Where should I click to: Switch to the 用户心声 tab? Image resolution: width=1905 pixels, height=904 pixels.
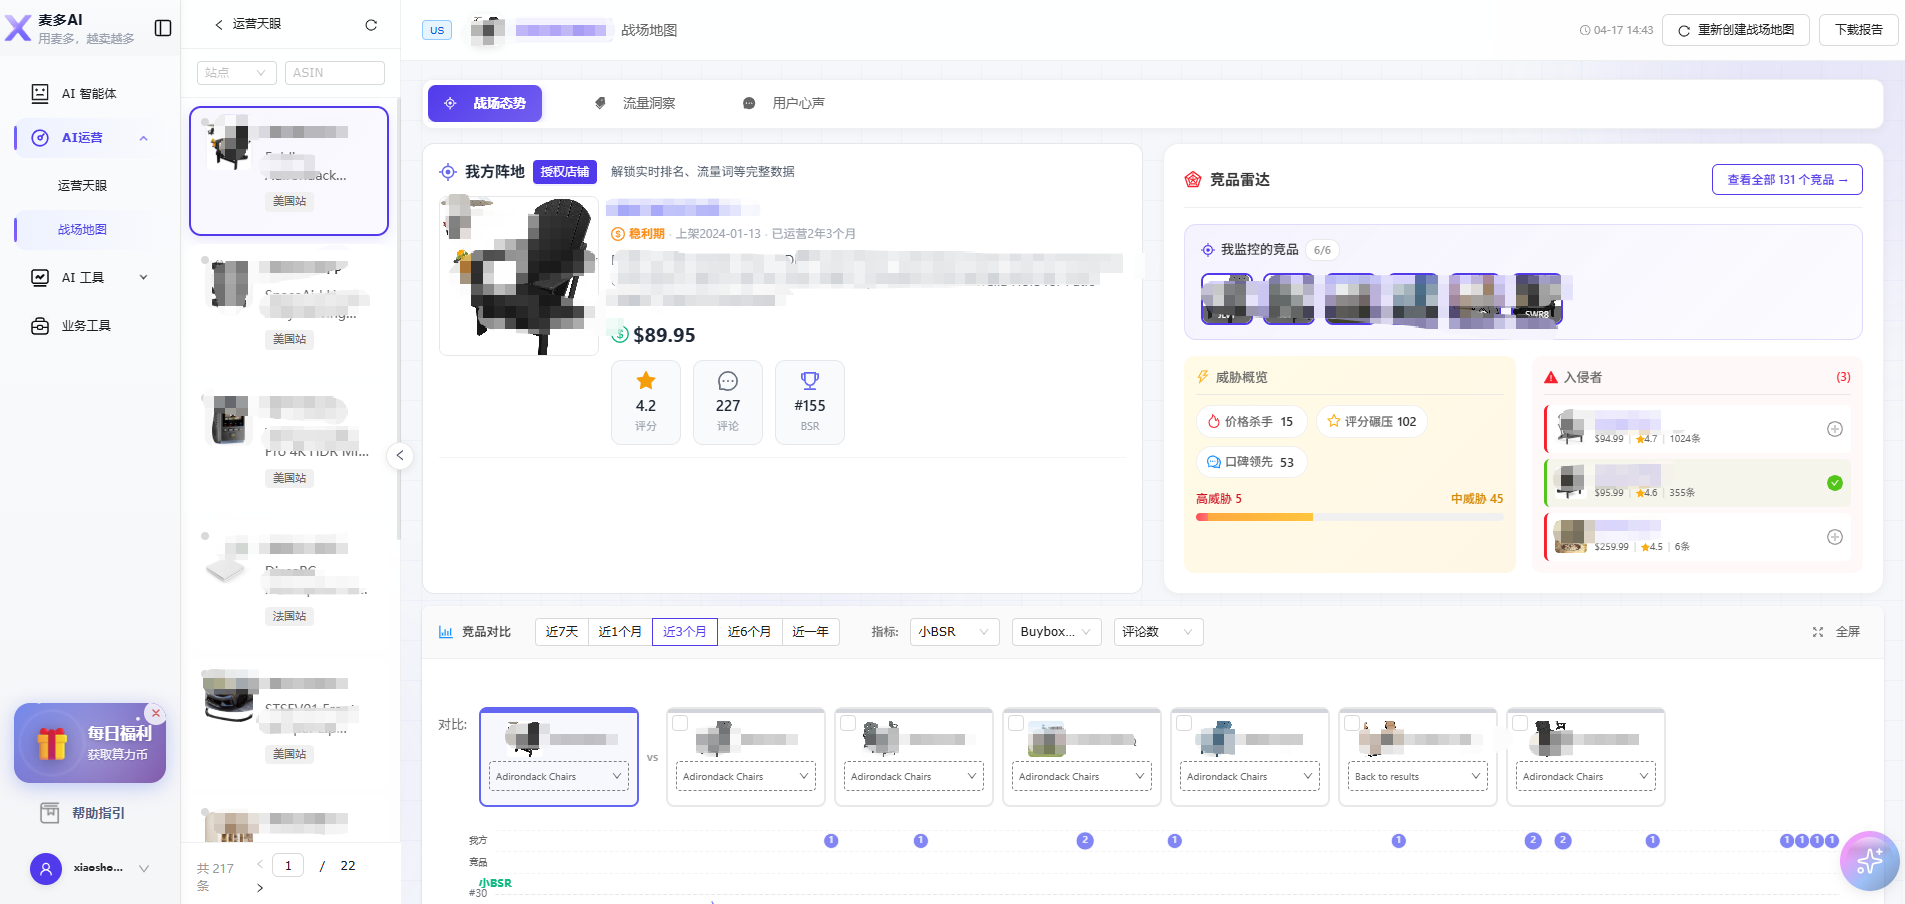[785, 103]
